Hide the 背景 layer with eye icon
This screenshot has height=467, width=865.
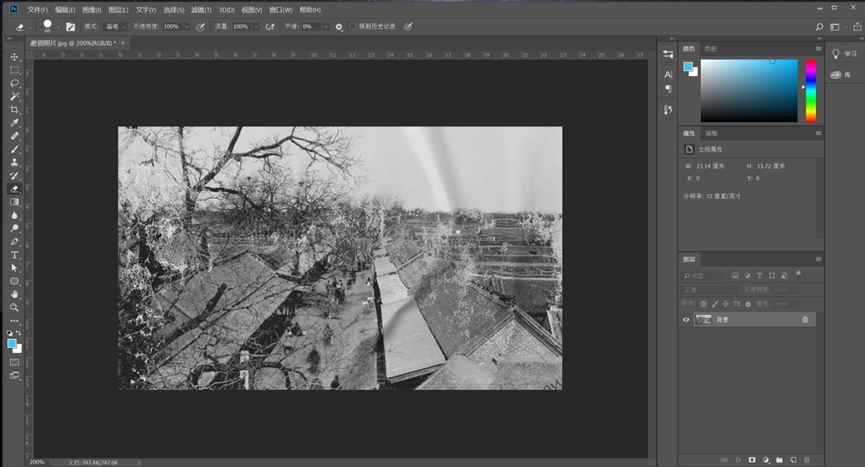click(686, 319)
